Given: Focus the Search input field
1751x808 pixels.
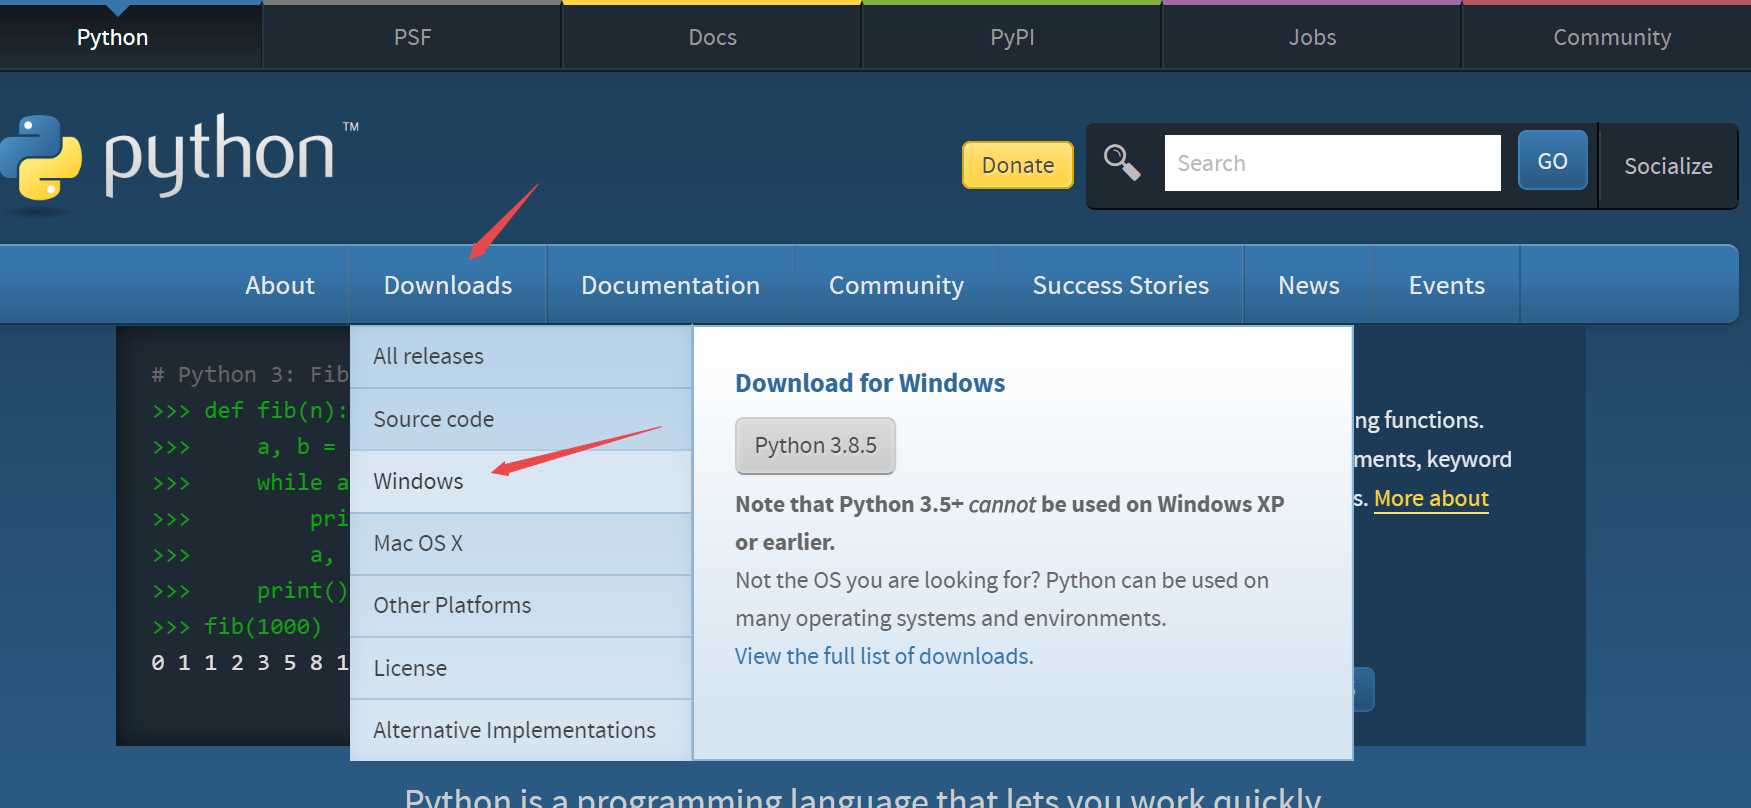Looking at the screenshot, I should point(1332,163).
